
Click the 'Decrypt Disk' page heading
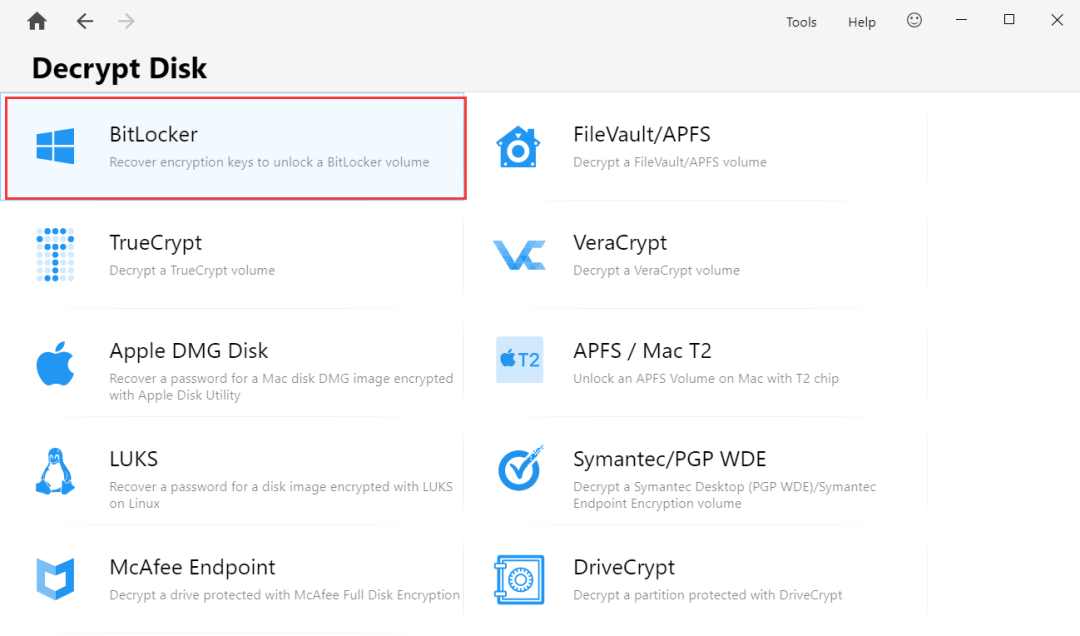coord(119,68)
